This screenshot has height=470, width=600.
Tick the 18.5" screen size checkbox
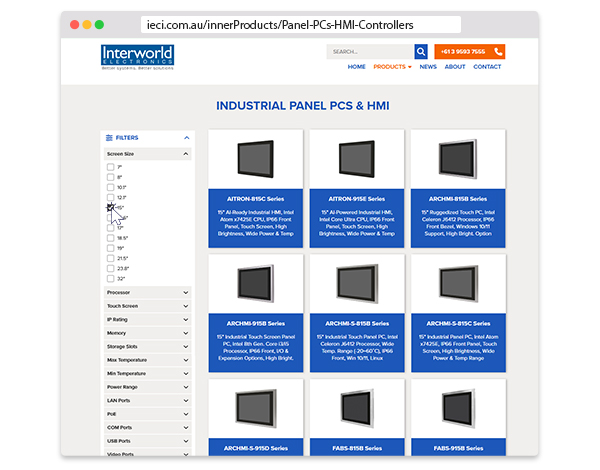(x=111, y=238)
